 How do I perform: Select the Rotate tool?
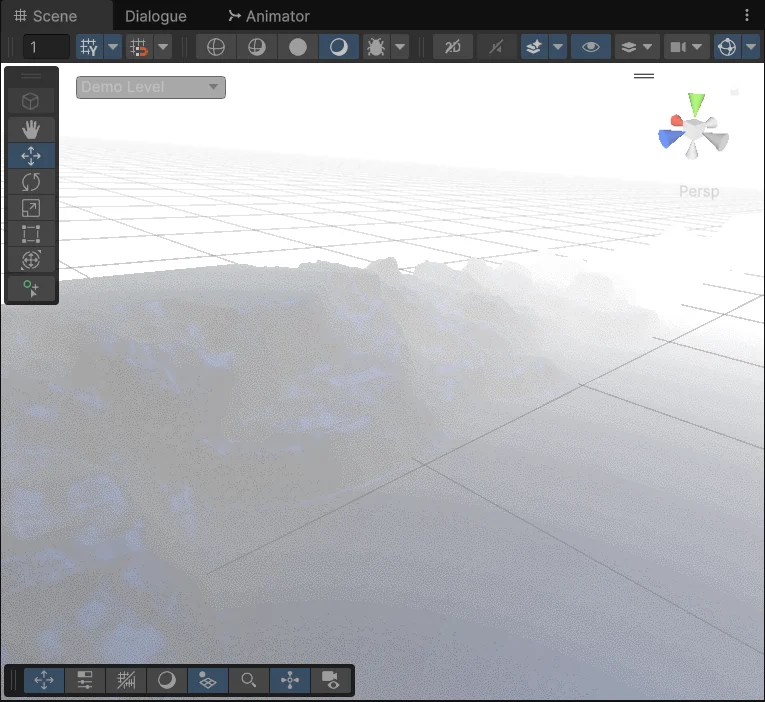(31, 182)
